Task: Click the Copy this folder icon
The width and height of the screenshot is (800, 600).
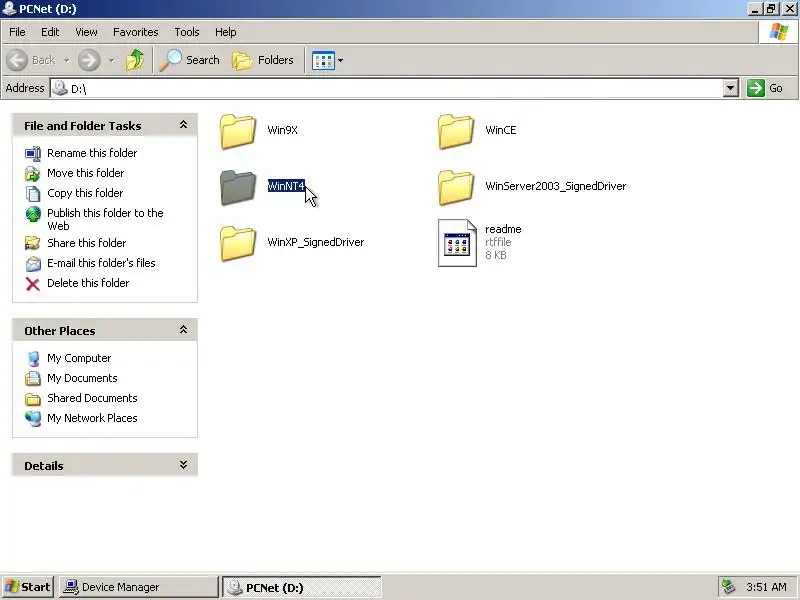Action: 33,193
